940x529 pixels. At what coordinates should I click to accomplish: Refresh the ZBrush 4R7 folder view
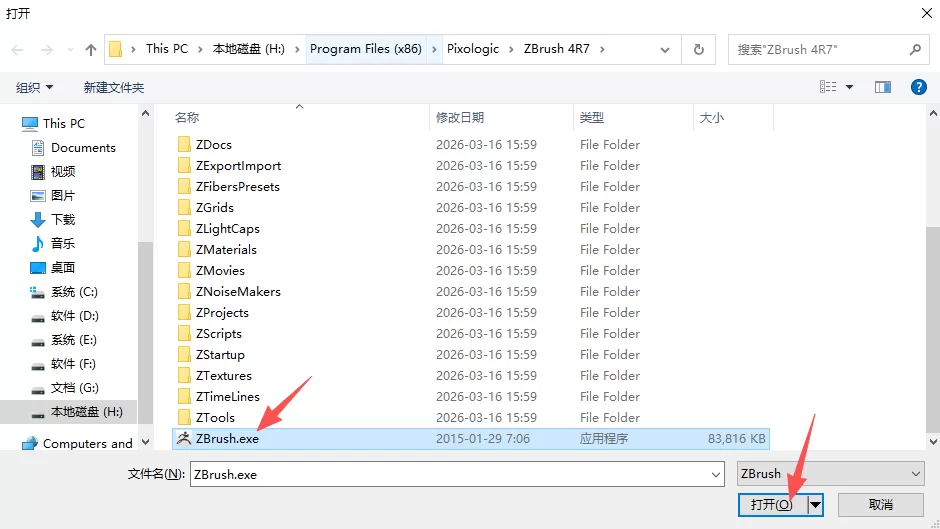coord(698,50)
